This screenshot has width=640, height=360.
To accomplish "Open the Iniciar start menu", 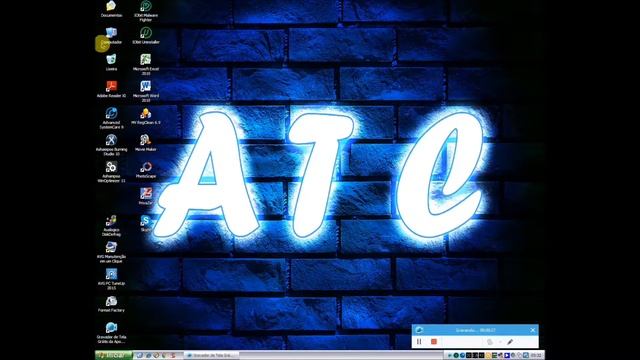I will coord(114,356).
